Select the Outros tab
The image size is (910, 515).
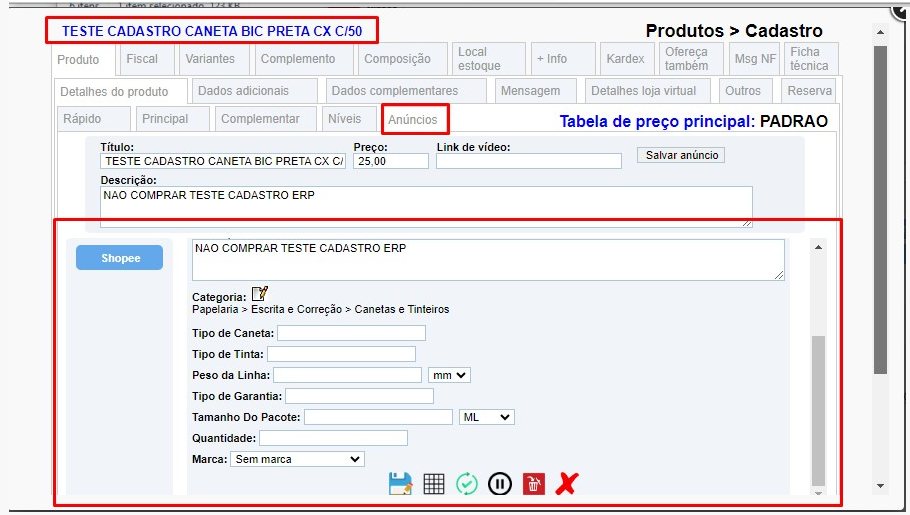pos(746,91)
